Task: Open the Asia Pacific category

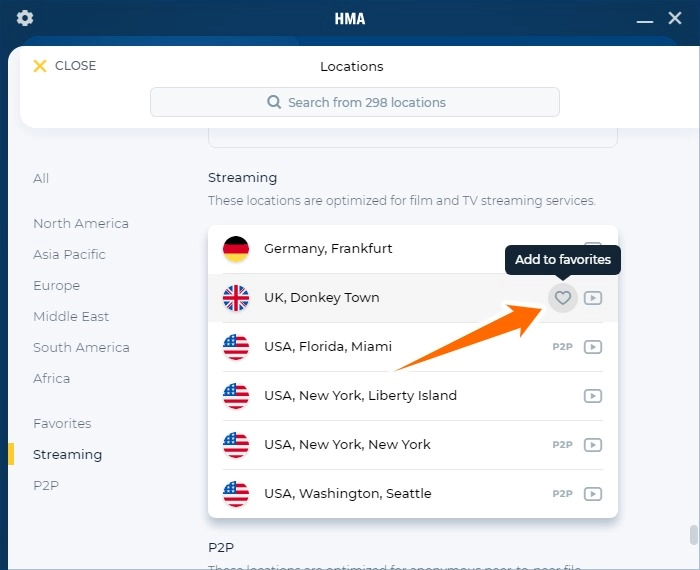Action: point(69,254)
